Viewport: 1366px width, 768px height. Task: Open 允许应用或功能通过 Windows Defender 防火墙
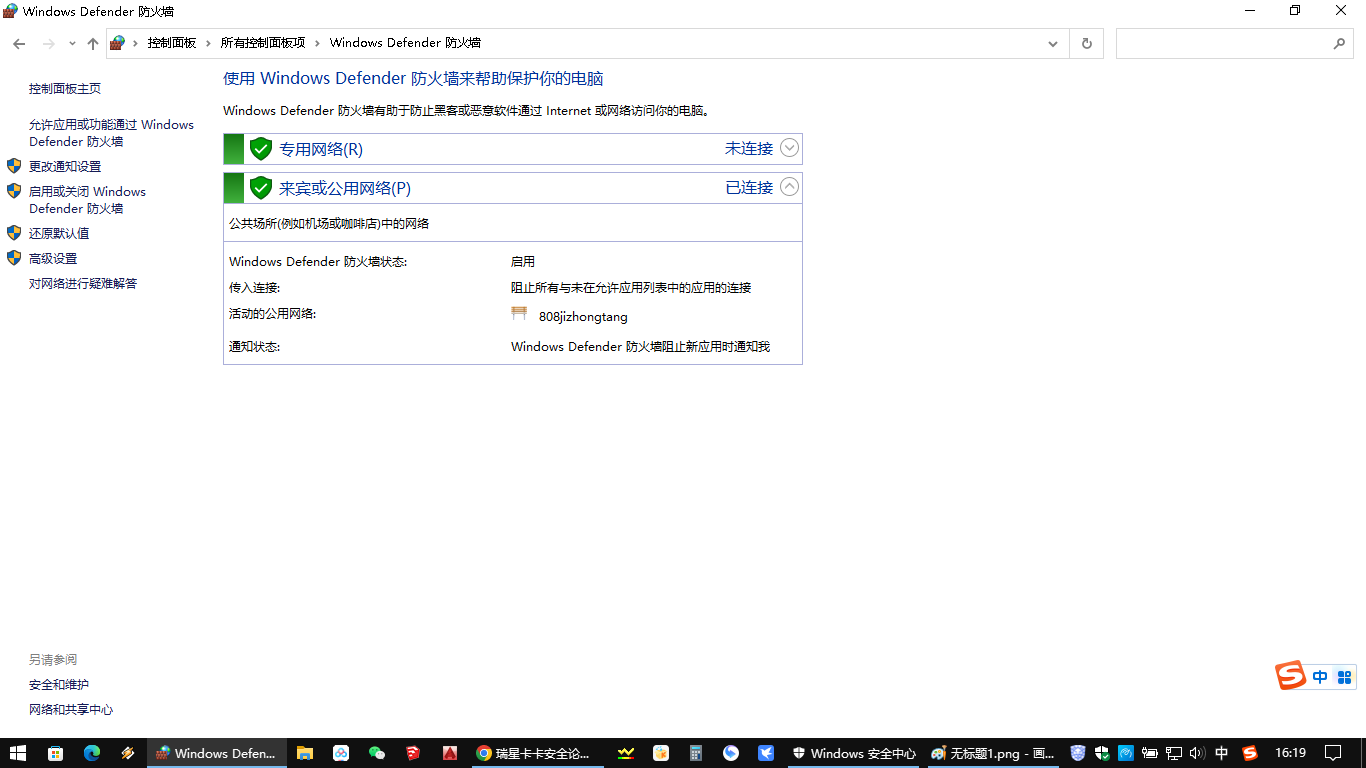tap(111, 133)
